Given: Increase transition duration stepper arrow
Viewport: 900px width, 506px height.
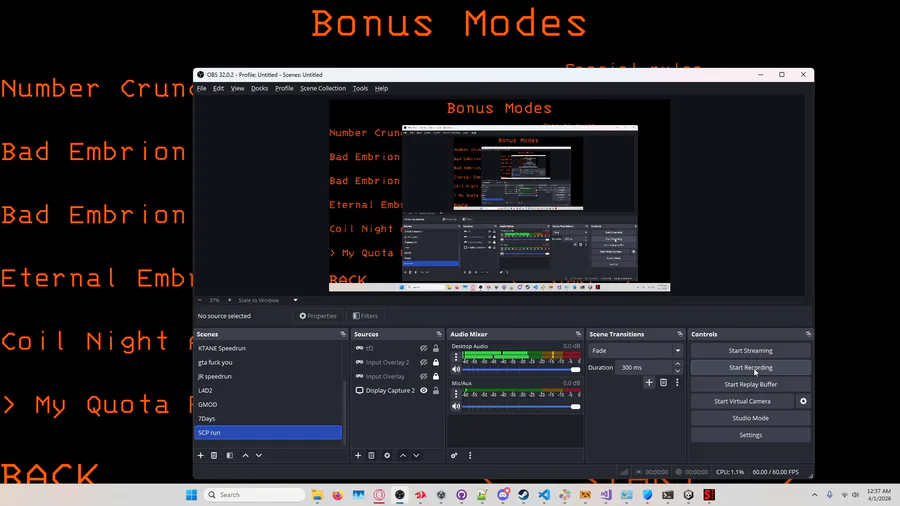Looking at the screenshot, I should [678, 364].
